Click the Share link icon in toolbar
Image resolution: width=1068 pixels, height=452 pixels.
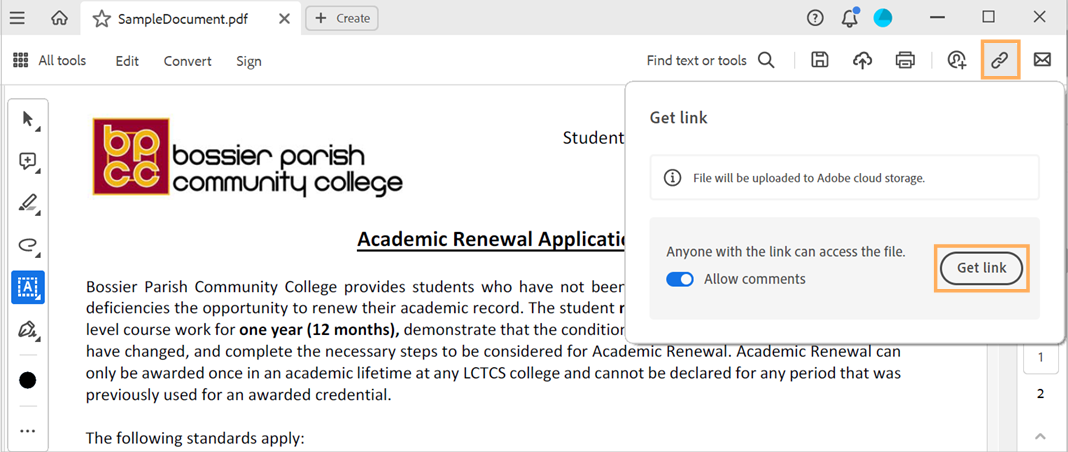[1000, 61]
